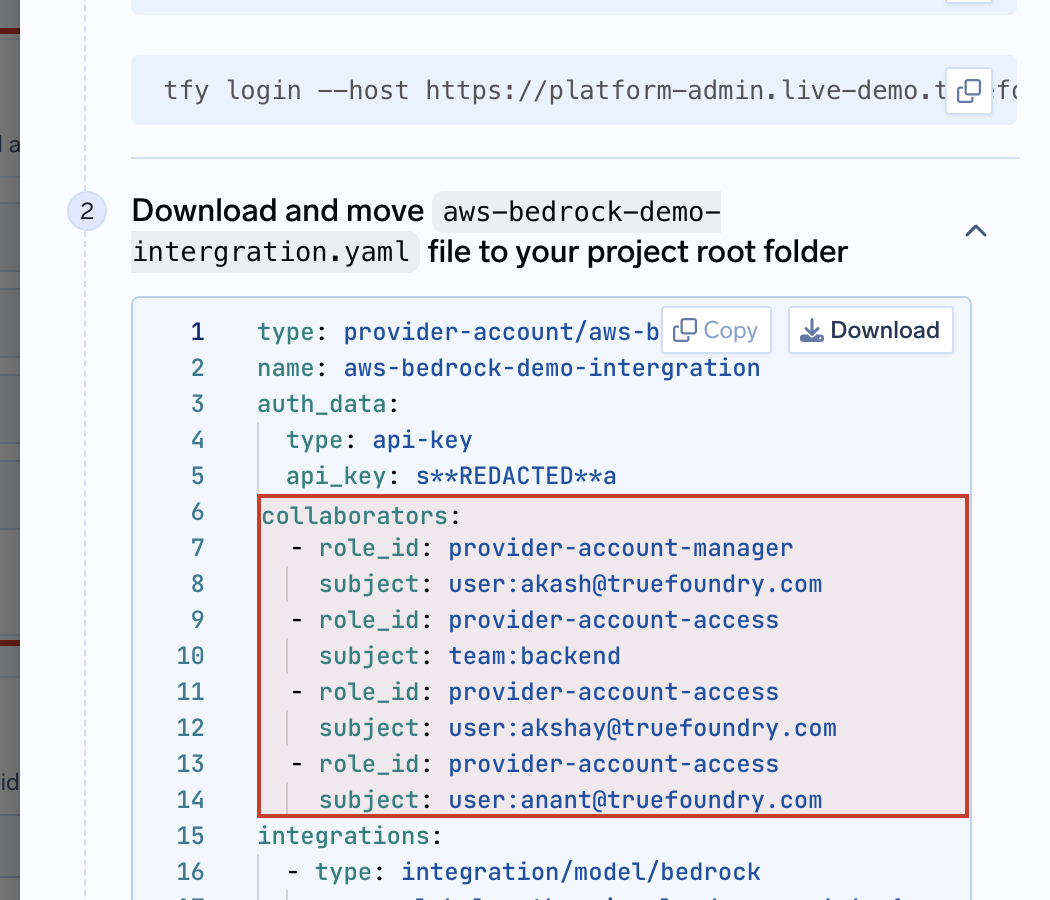Click the integrations key on line 15
The image size is (1050, 900).
click(x=344, y=836)
